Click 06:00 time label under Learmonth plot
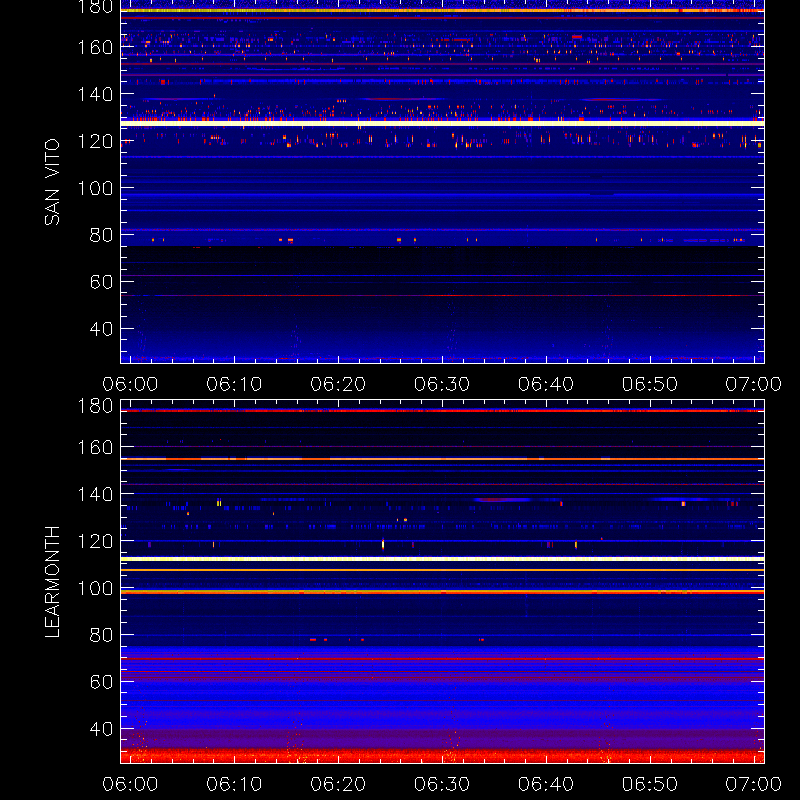This screenshot has width=800, height=800. point(130,784)
